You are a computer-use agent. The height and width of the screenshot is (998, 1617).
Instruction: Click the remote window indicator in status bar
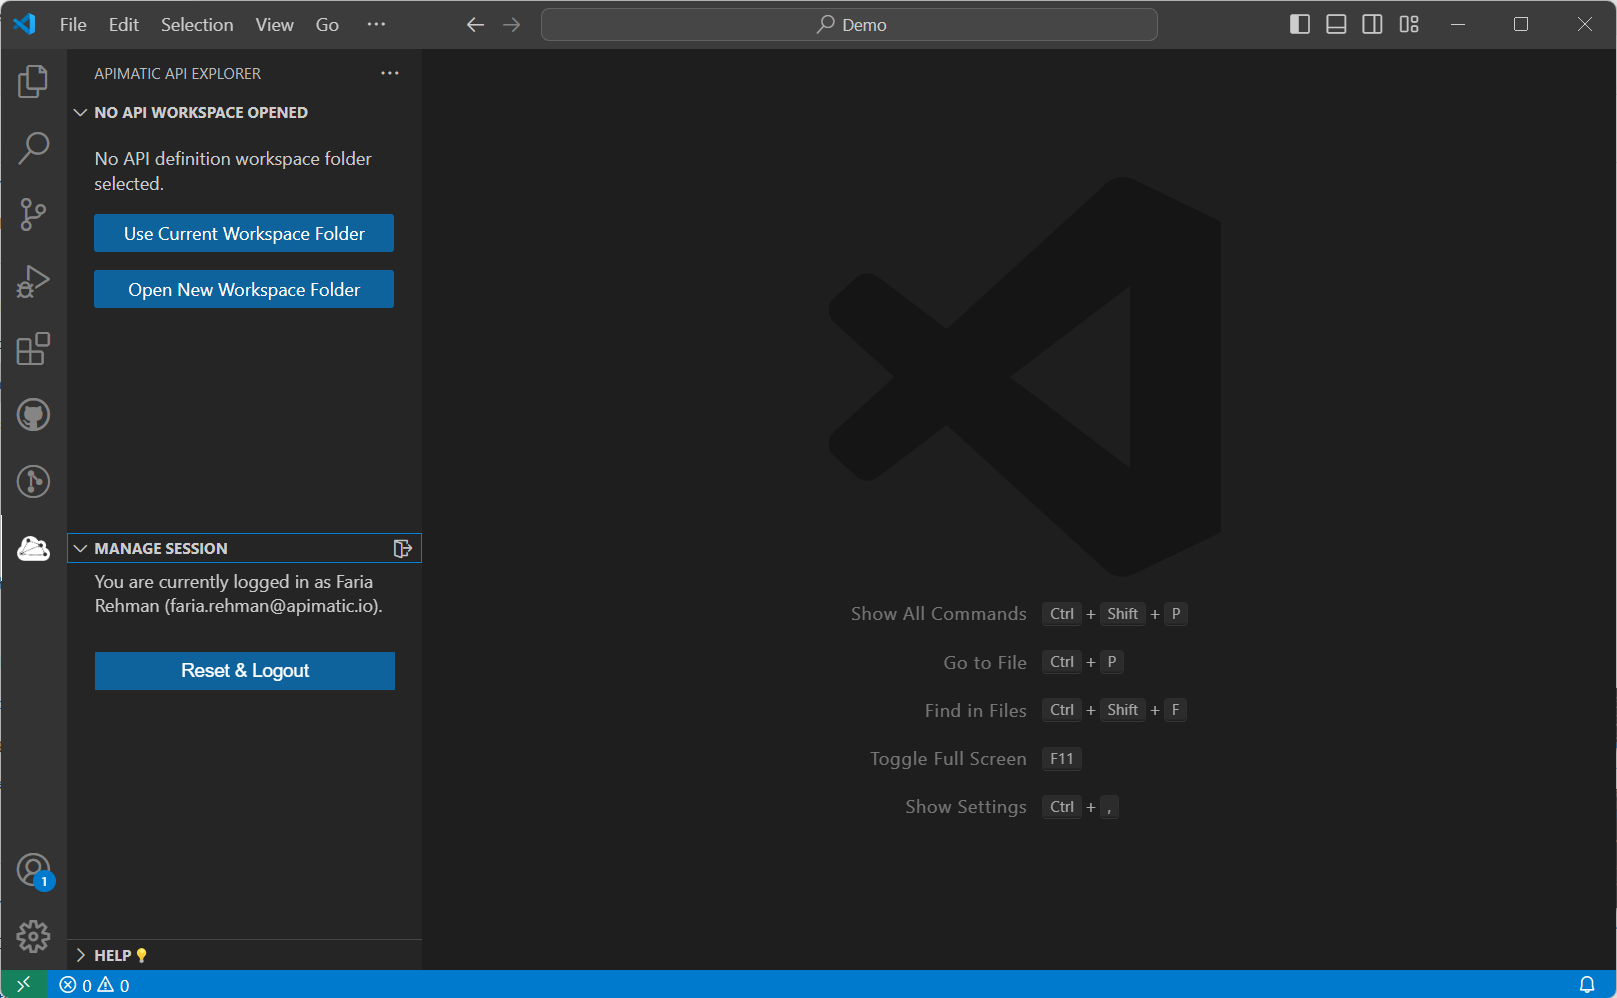coord(24,985)
